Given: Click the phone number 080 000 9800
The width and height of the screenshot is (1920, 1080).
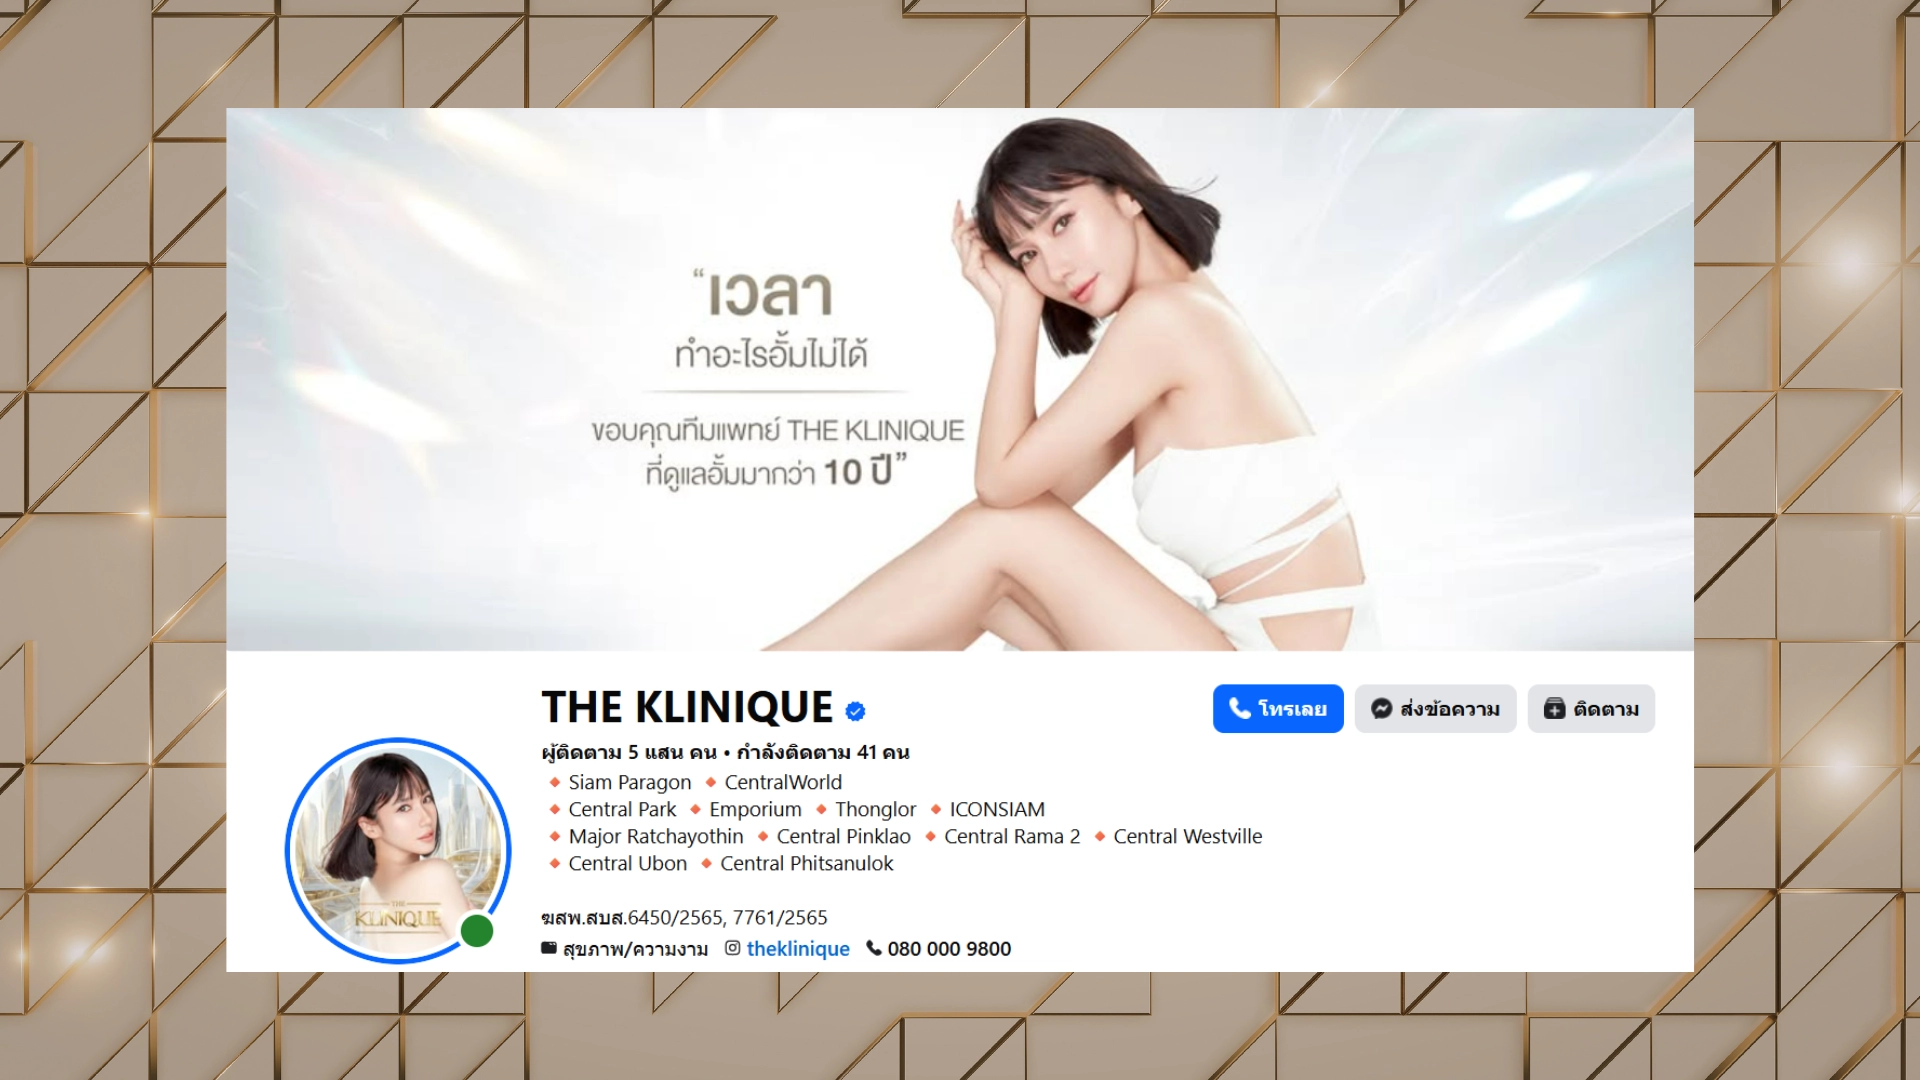Looking at the screenshot, I should coord(949,948).
